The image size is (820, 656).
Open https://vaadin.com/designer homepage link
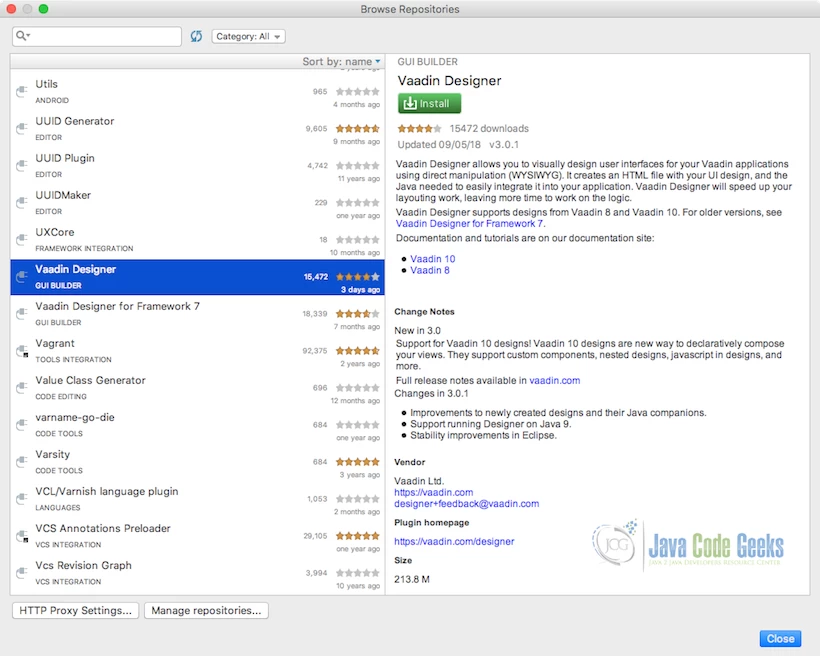coord(454,541)
